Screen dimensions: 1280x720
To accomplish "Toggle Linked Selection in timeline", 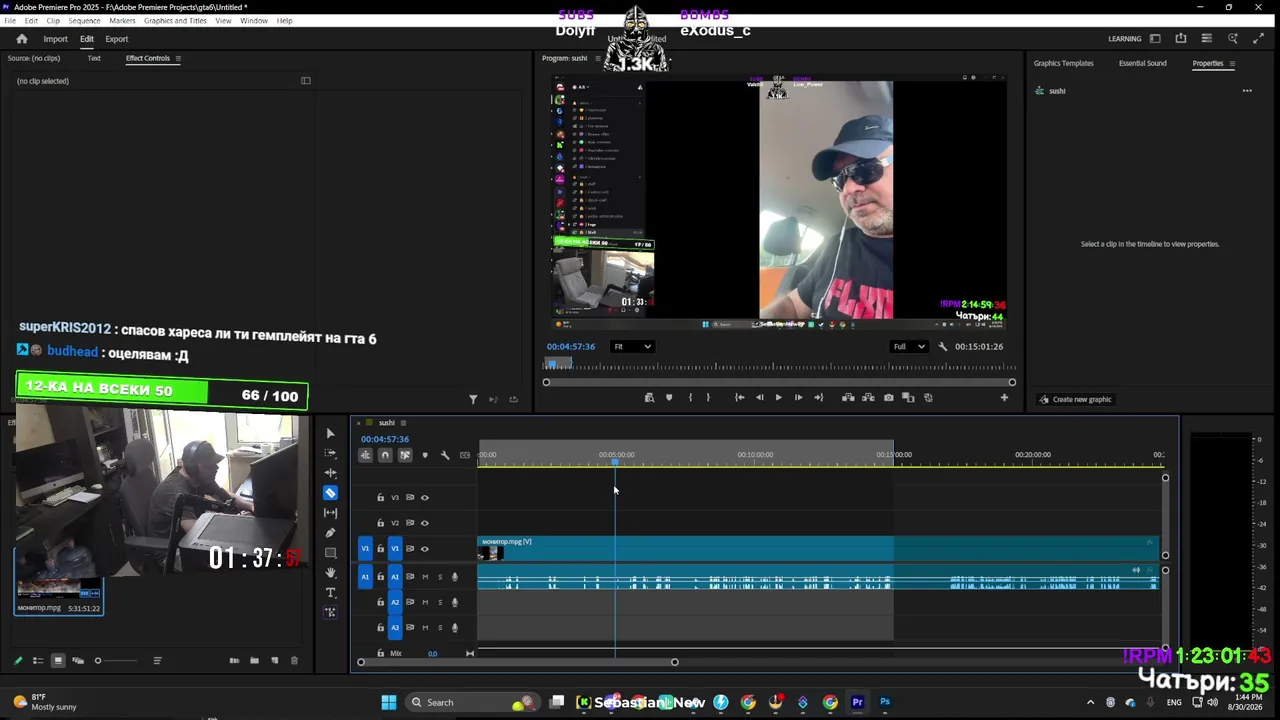I will [x=405, y=455].
